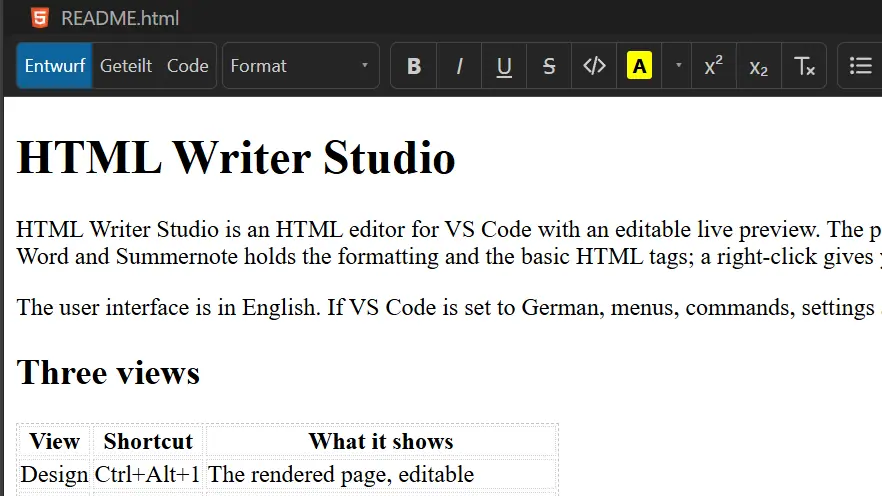Click paragraph starting 'The user interface'
This screenshot has width=882, height=496.
click(449, 308)
